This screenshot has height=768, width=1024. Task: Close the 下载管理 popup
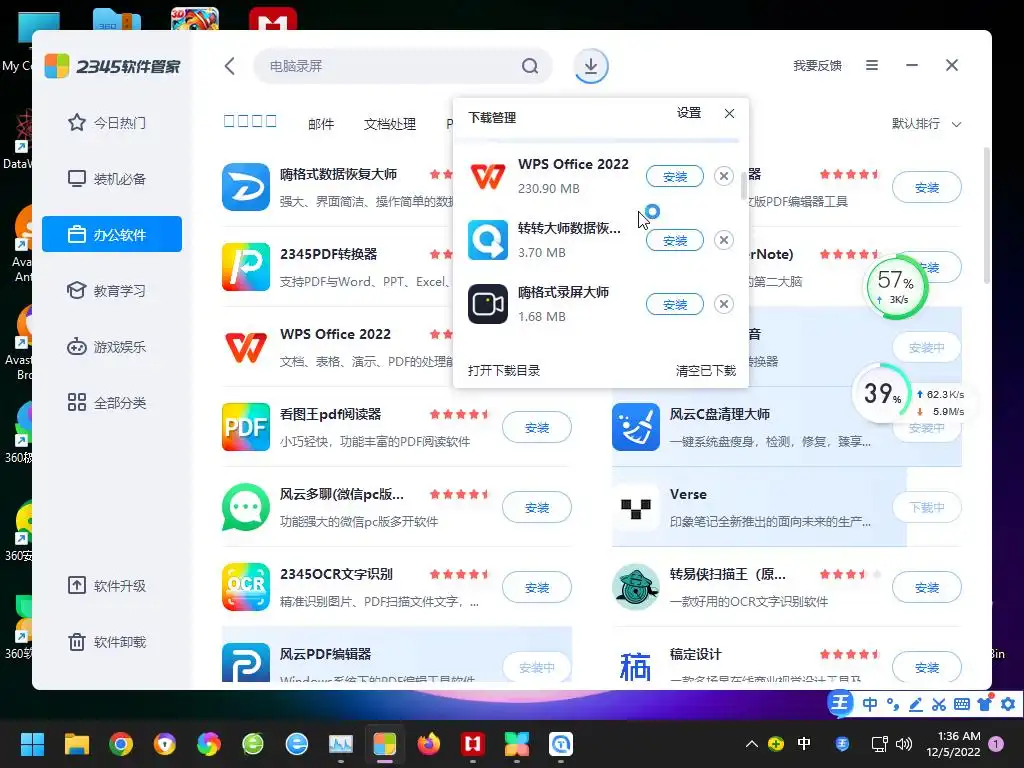729,114
